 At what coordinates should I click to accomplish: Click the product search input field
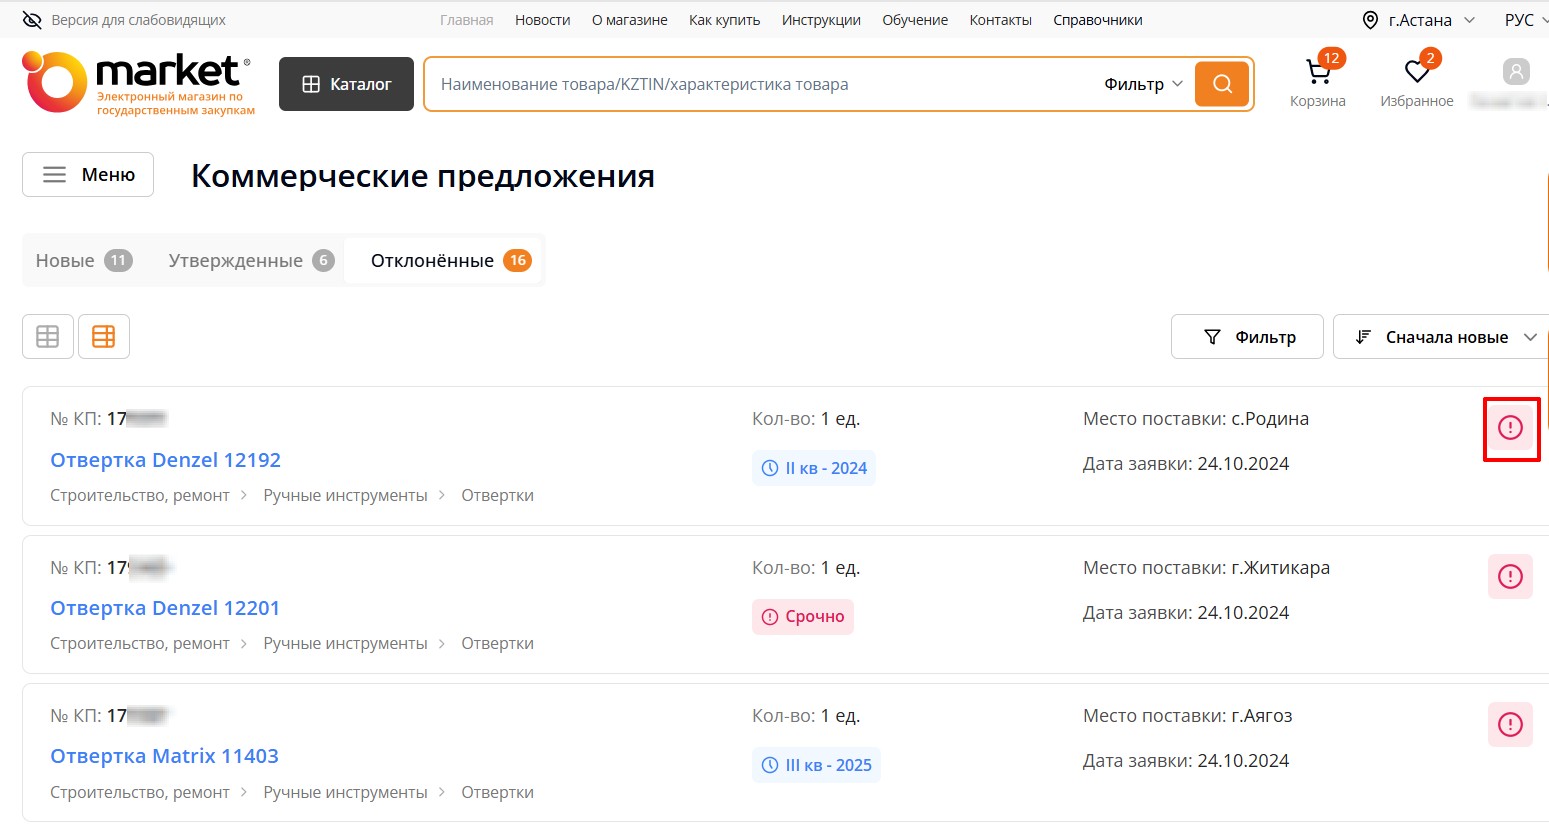coord(760,84)
